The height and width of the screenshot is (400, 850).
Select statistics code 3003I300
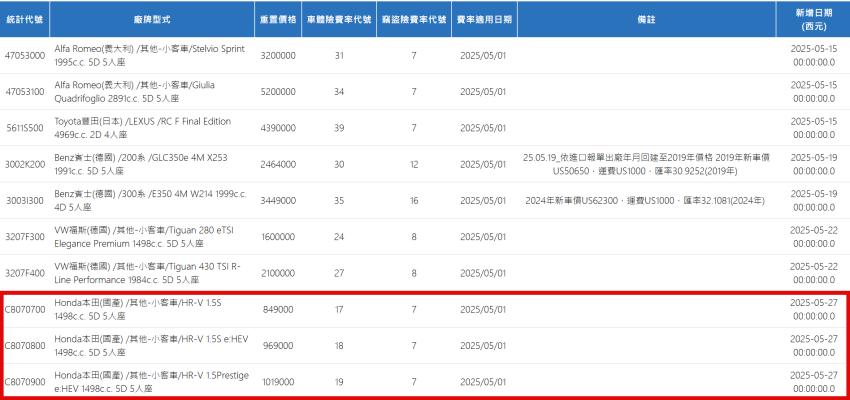pos(25,201)
